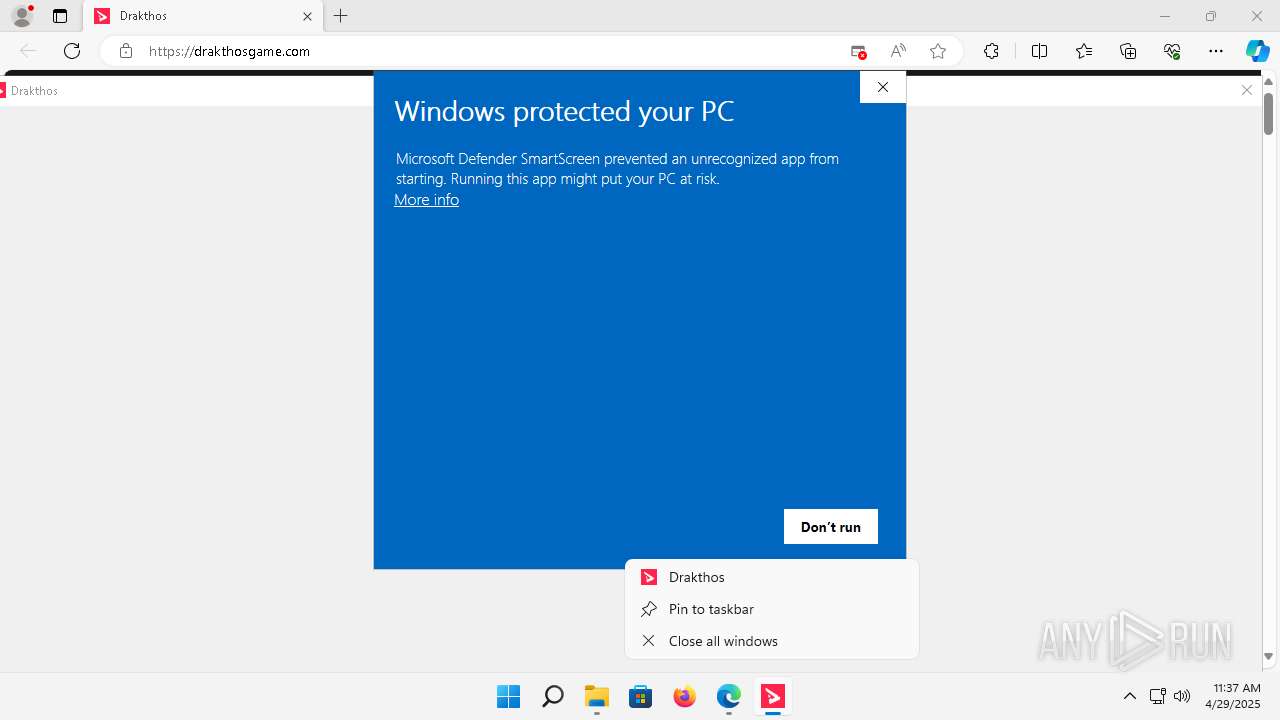Open Microsoft Store from taskbar
Viewport: 1280px width, 720px height.
click(641, 696)
